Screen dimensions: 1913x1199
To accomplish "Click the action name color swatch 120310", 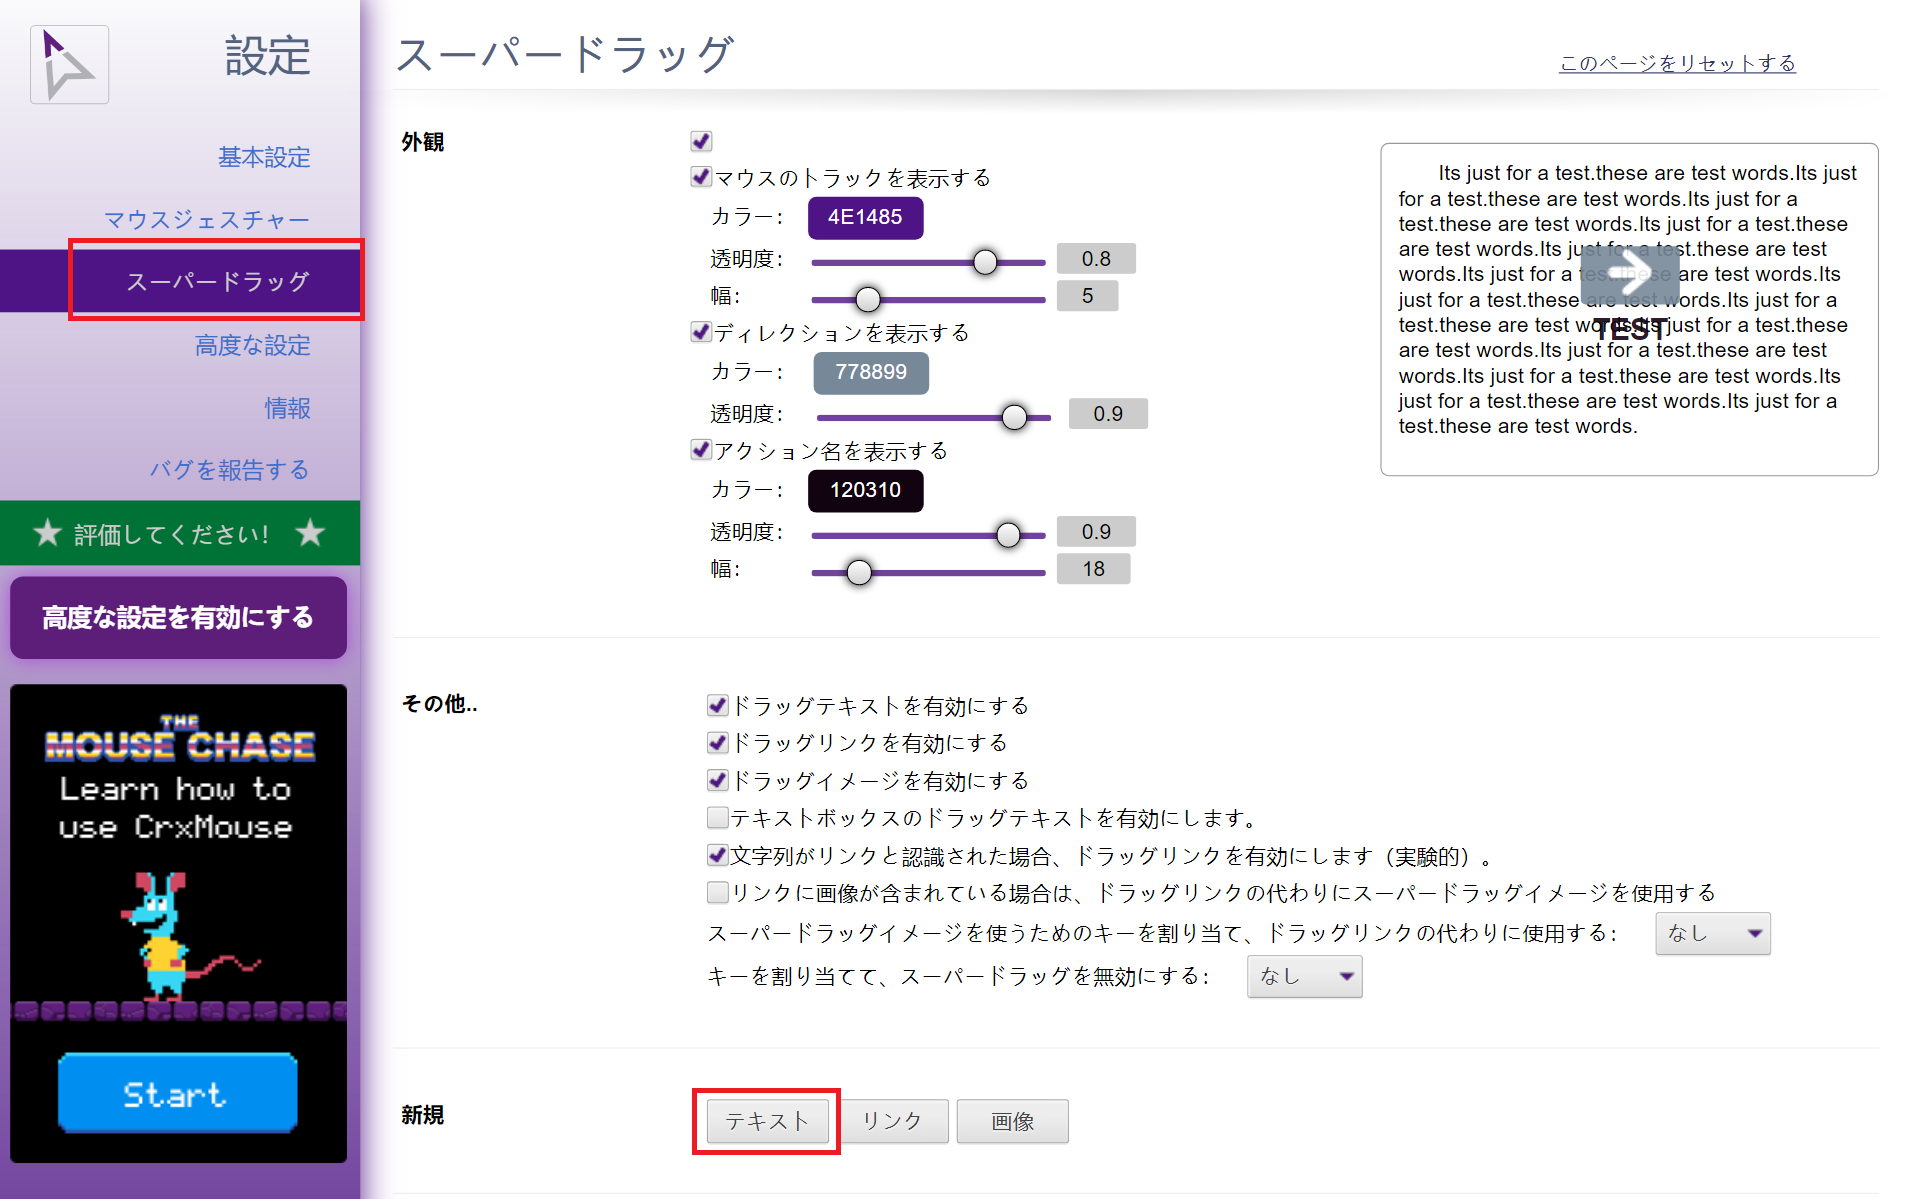I will pyautogui.click(x=865, y=490).
